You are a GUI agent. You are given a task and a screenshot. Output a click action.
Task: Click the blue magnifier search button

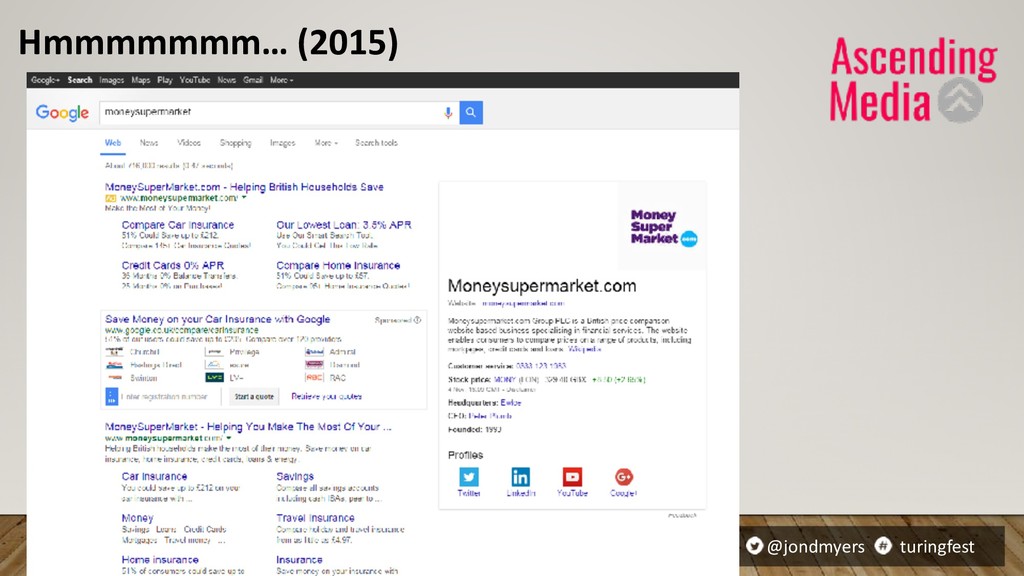tap(471, 112)
